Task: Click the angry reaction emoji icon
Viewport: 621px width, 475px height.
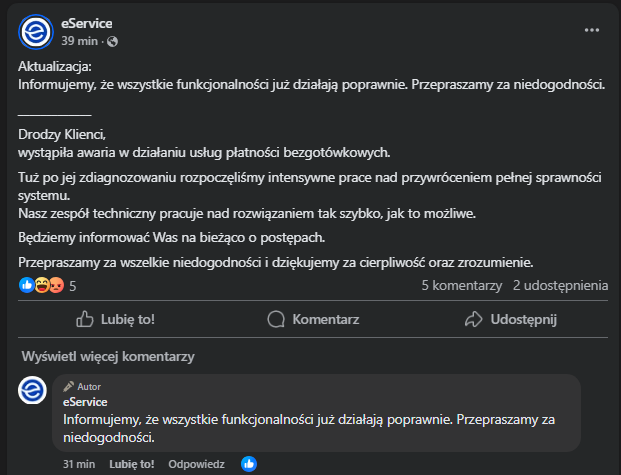Action: pos(56,285)
